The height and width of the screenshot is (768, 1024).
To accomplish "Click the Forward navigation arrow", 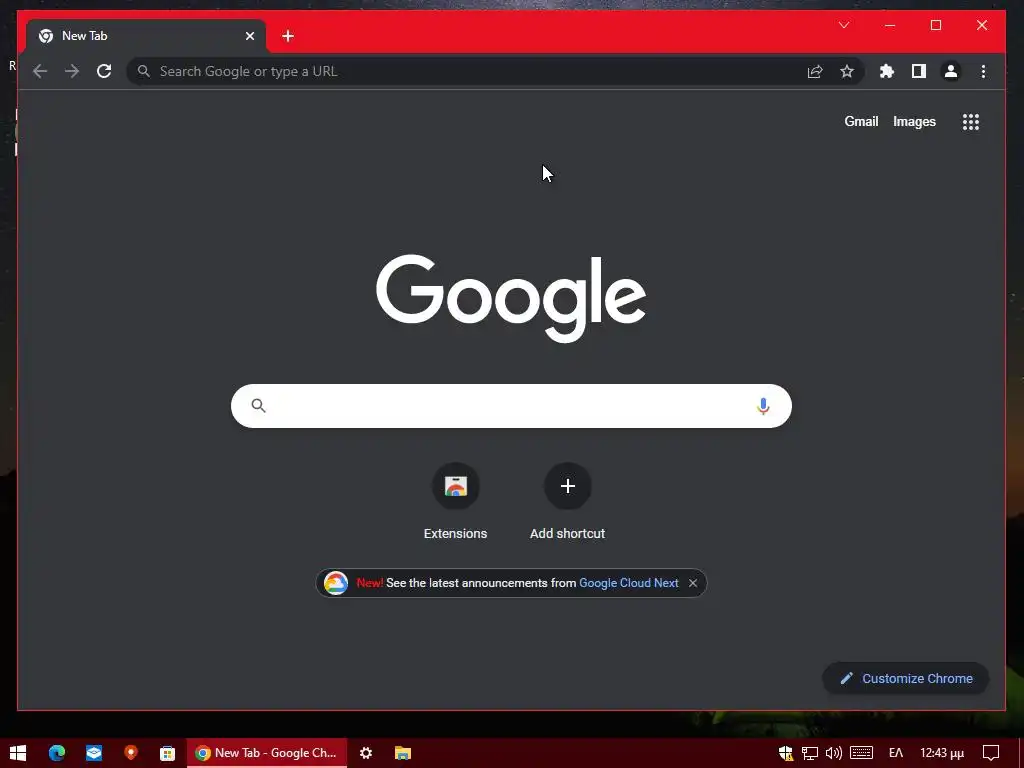I will coord(72,71).
